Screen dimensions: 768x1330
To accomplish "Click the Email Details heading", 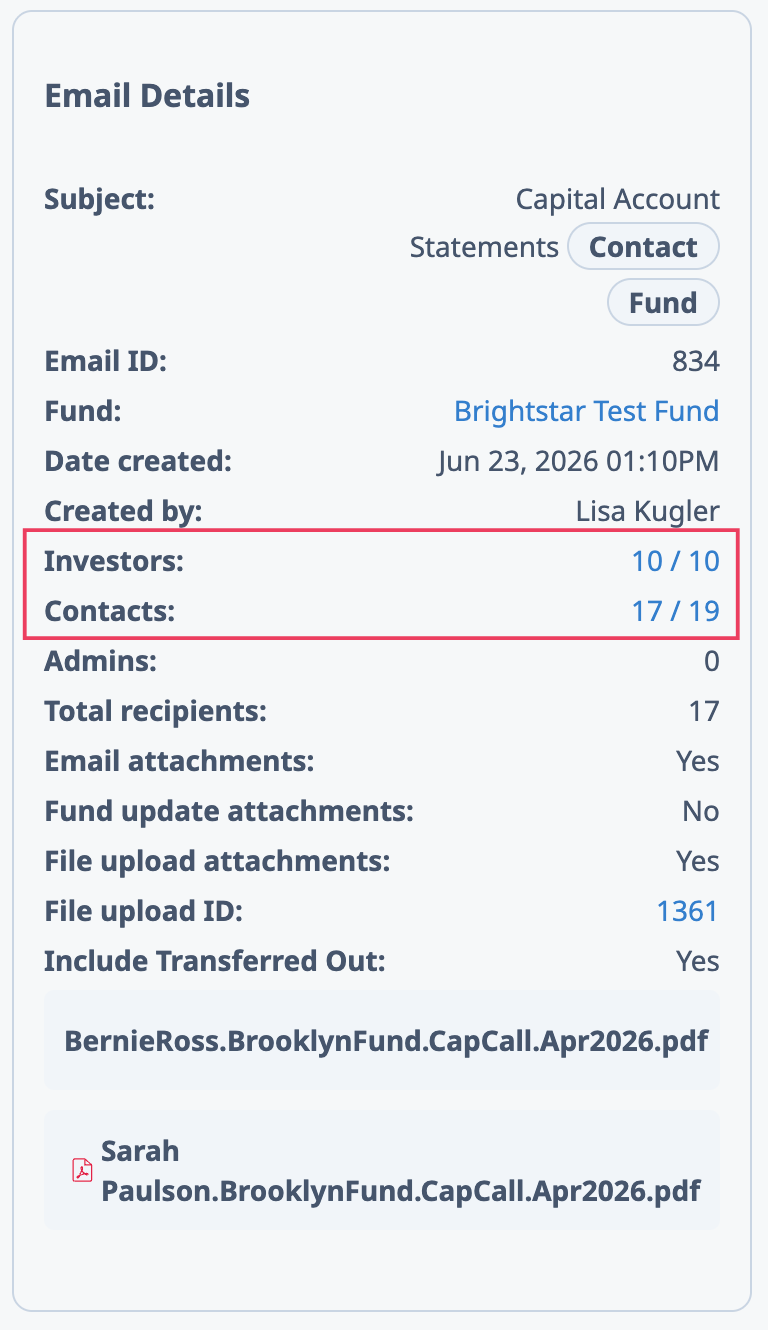I will (x=147, y=96).
